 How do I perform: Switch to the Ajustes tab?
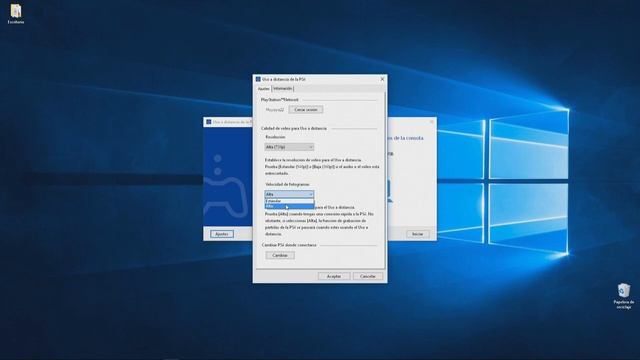[x=264, y=89]
